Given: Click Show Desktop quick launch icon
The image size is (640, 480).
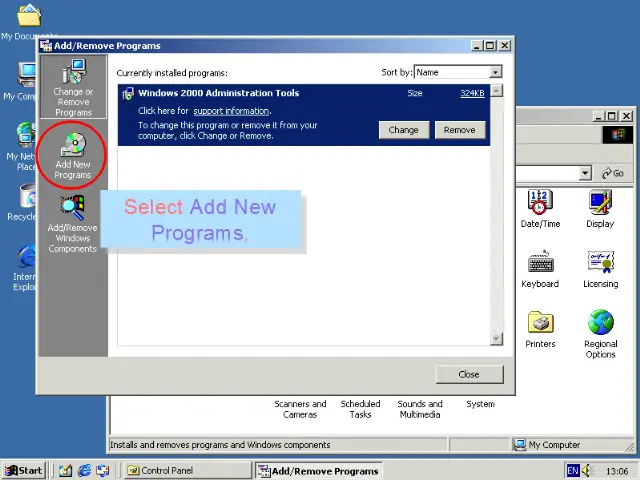Looking at the screenshot, I should click(x=65, y=471).
